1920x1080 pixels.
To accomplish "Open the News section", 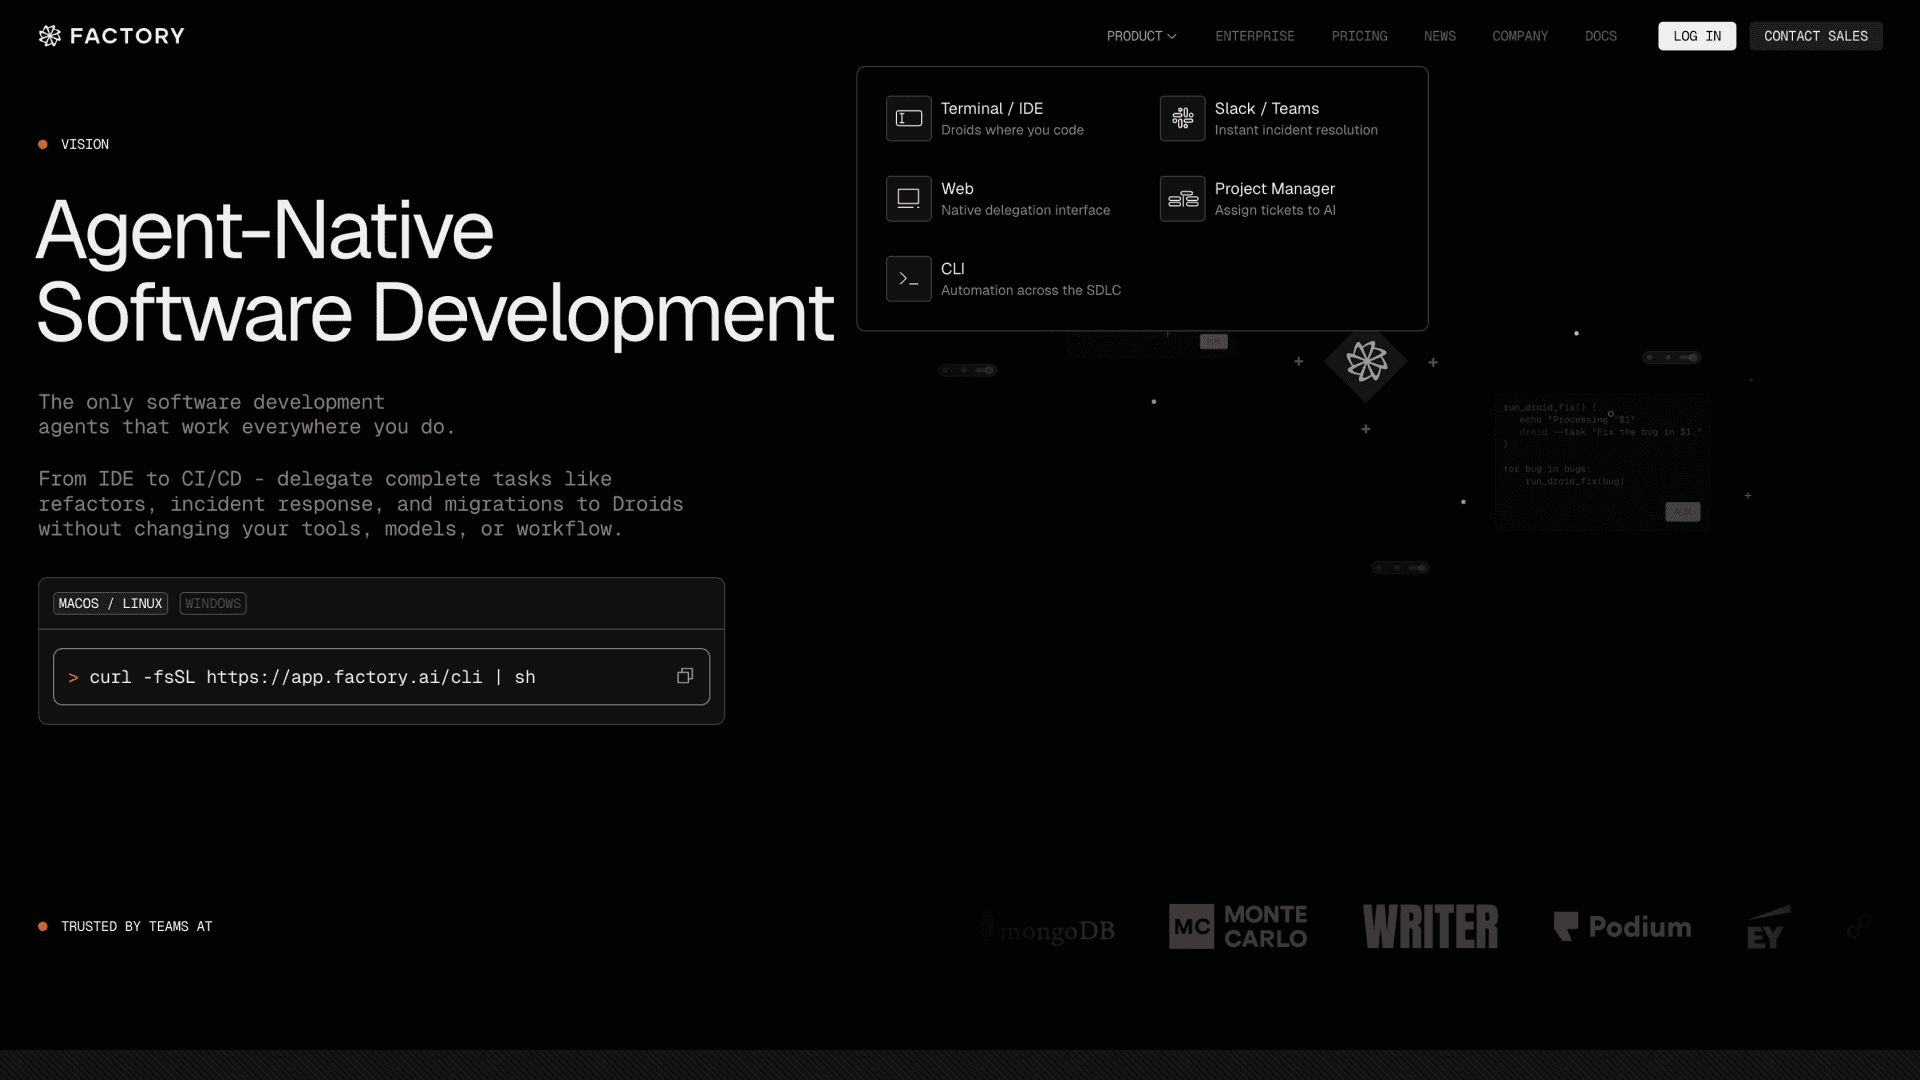I will 1439,36.
